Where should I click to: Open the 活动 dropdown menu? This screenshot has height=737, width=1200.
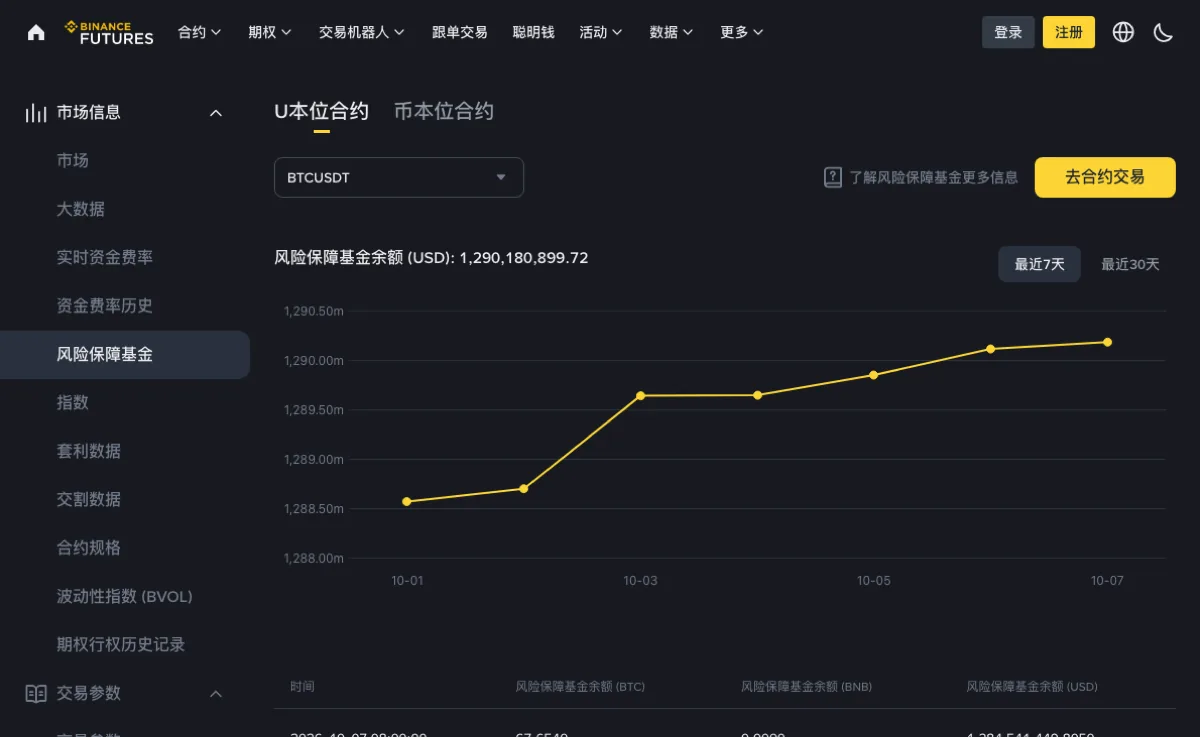tap(601, 32)
